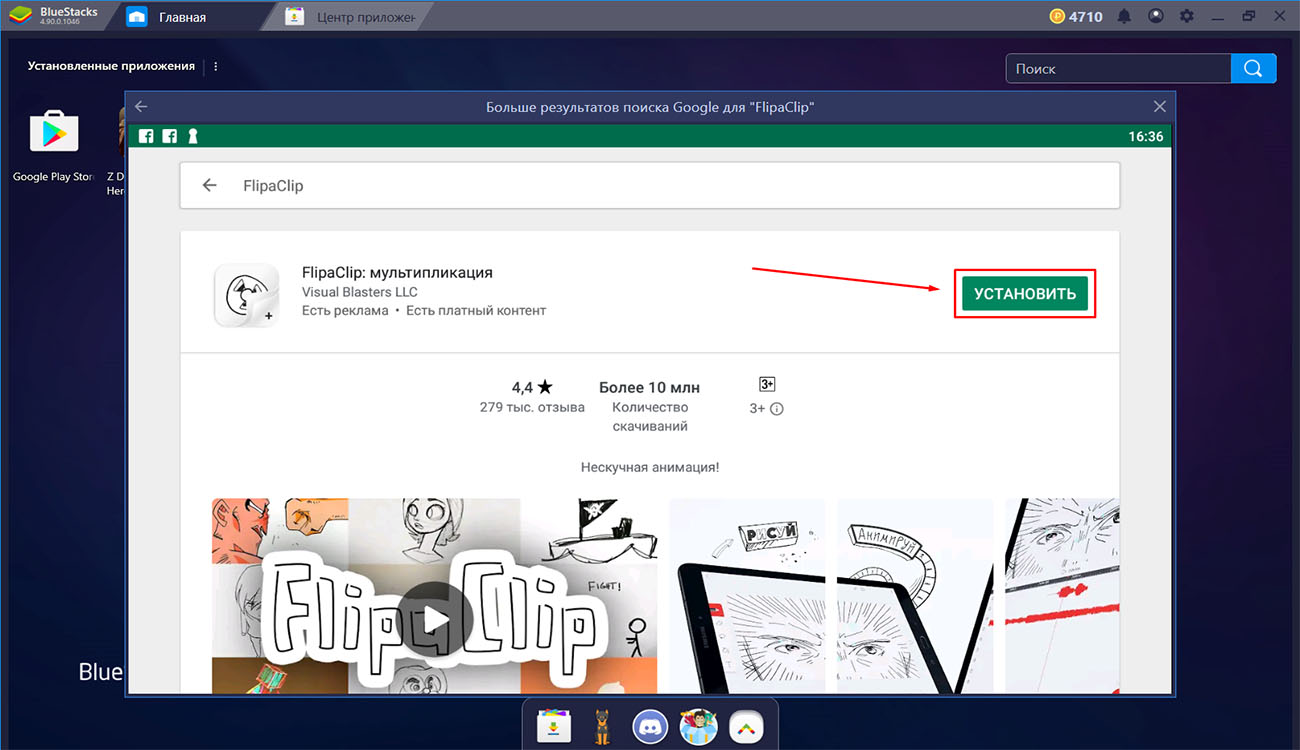The image size is (1300, 750).
Task: Open the 3+ age rating info icon
Action: pyautogui.click(x=777, y=409)
